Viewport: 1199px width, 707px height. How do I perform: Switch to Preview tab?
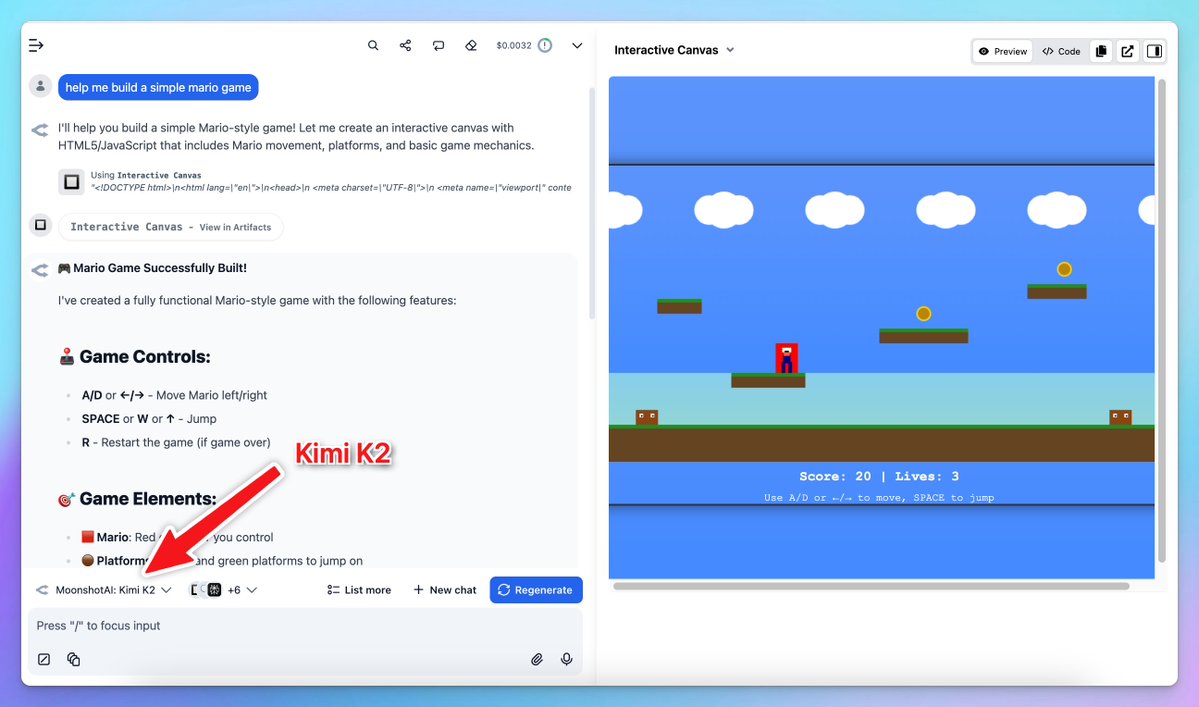(x=1003, y=51)
